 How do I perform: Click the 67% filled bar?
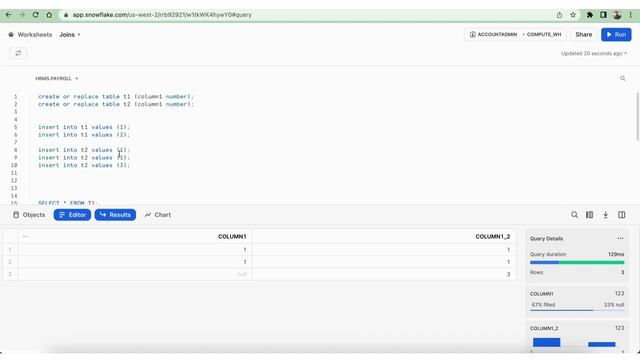(x=577, y=310)
